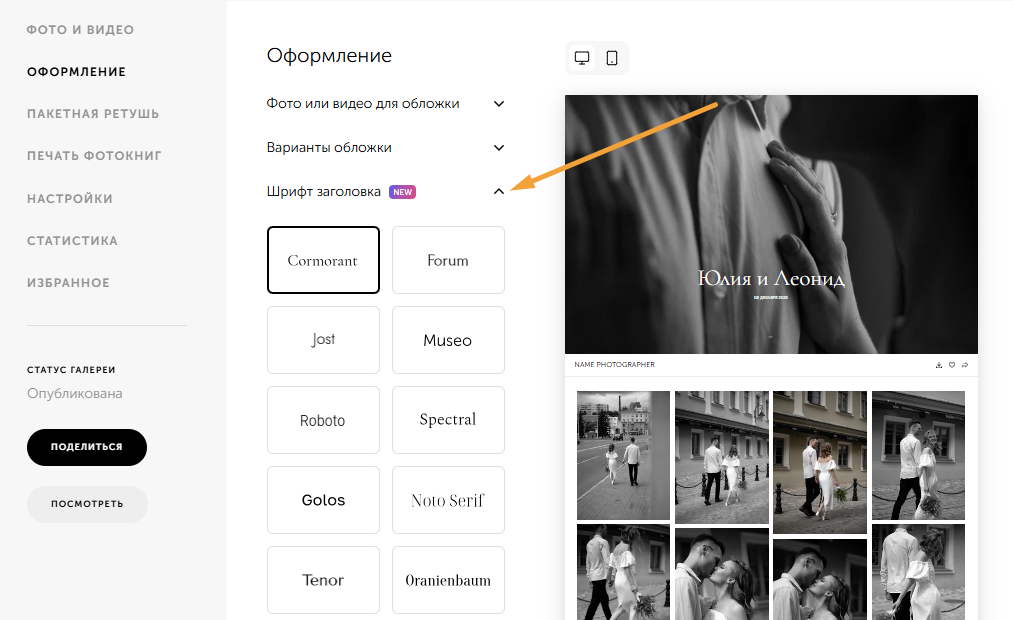
Task: Switch preview to mobile view
Action: (x=612, y=58)
